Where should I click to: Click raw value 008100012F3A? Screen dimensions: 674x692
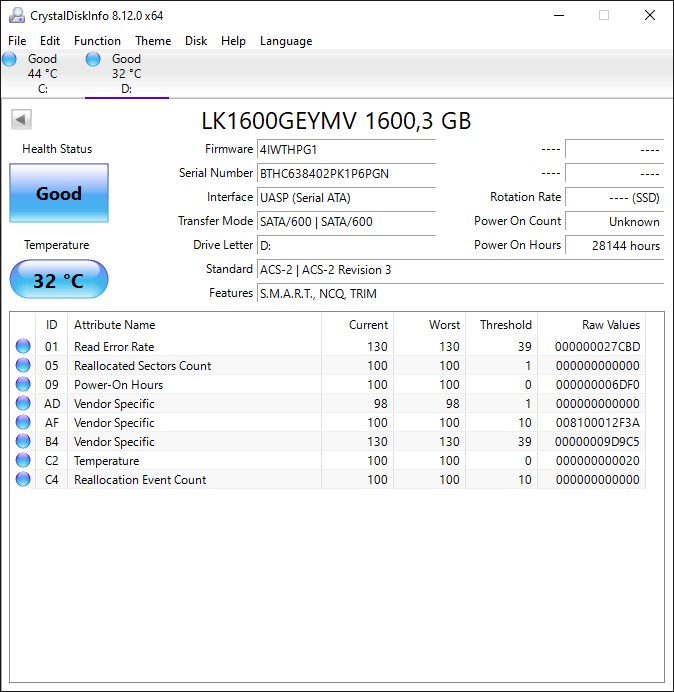click(597, 423)
